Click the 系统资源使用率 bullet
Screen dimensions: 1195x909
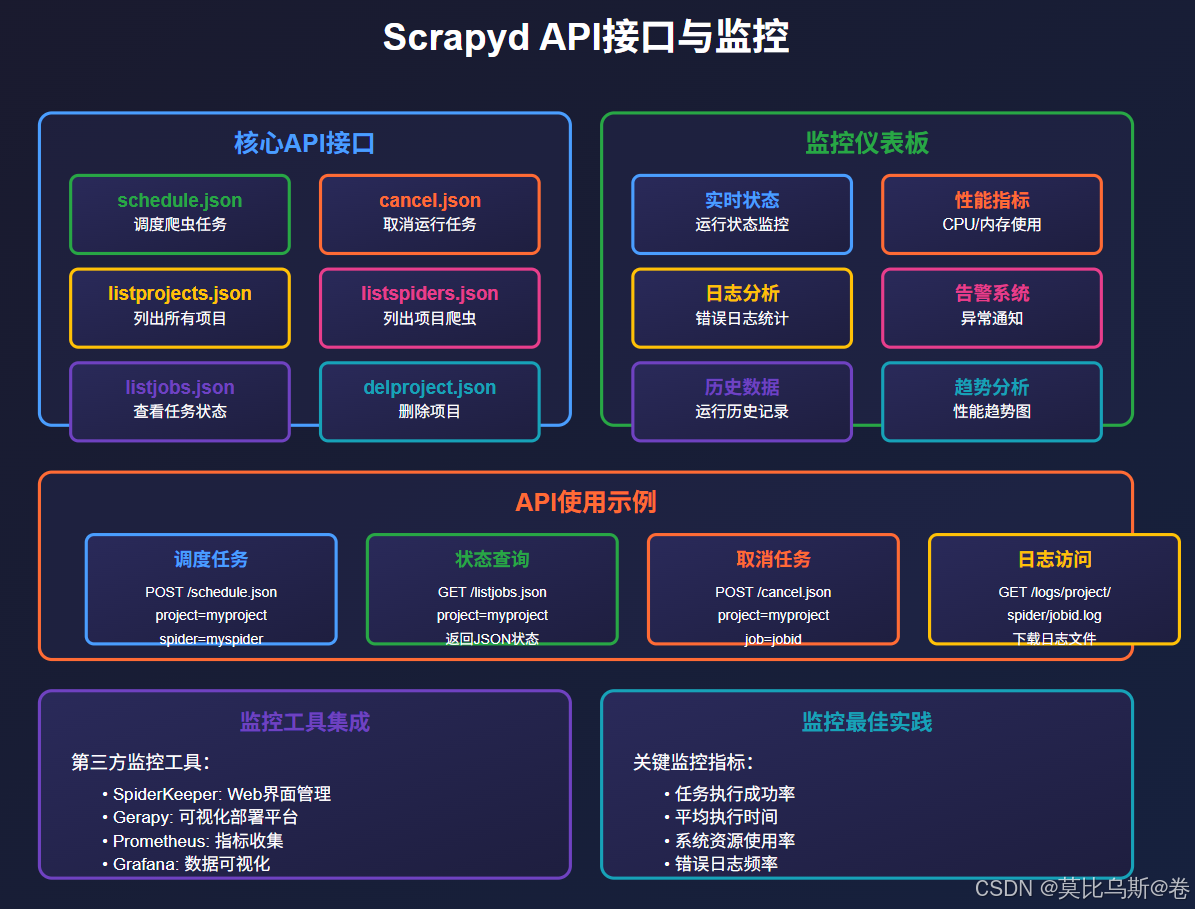(x=735, y=840)
